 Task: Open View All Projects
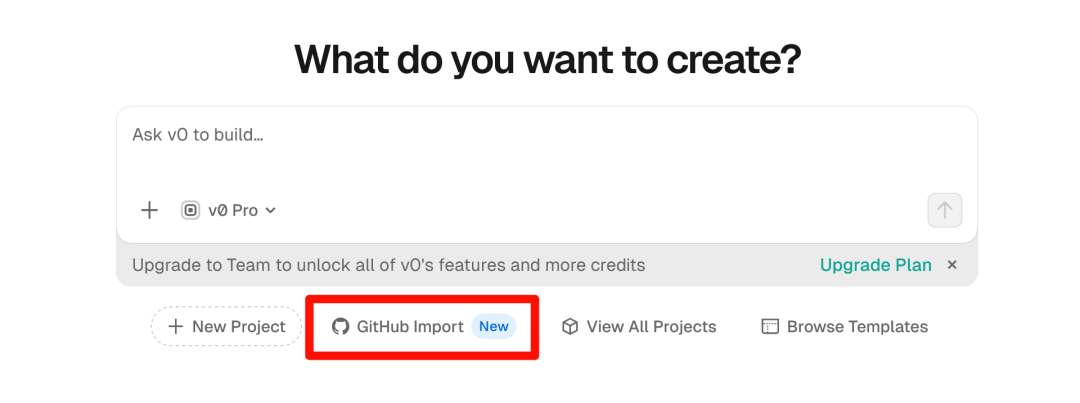651,327
